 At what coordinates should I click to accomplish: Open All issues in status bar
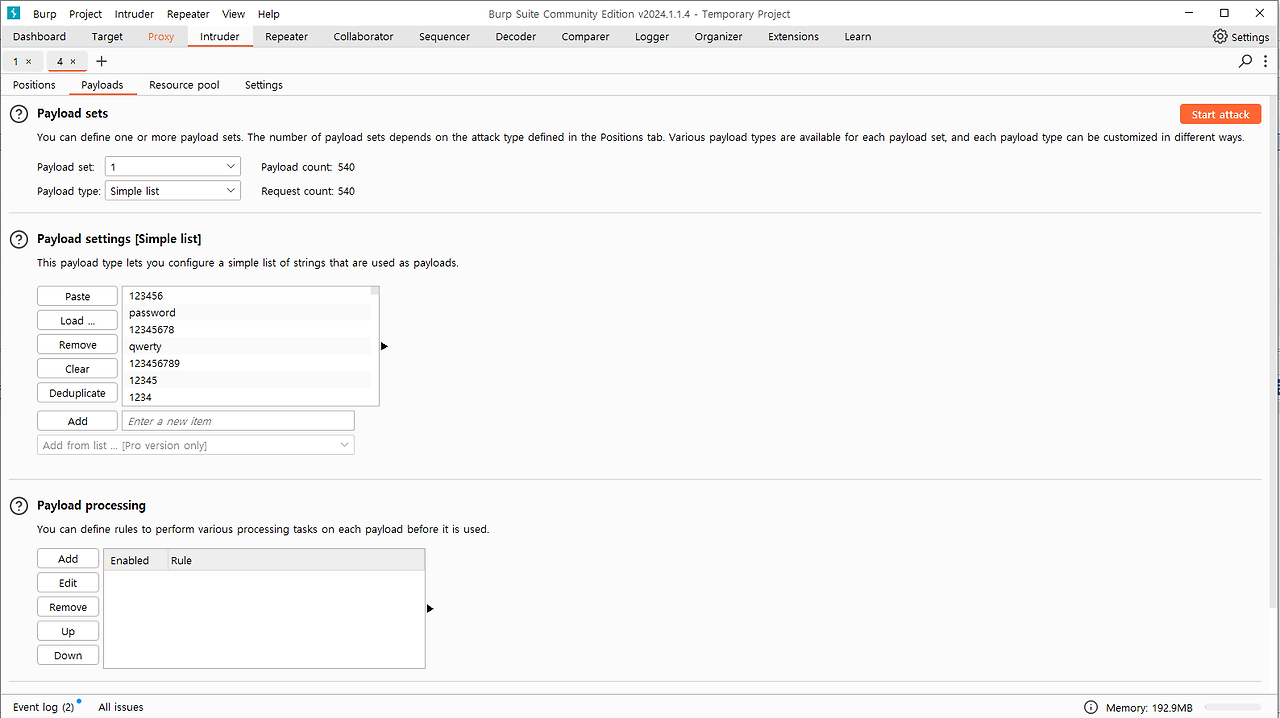121,707
